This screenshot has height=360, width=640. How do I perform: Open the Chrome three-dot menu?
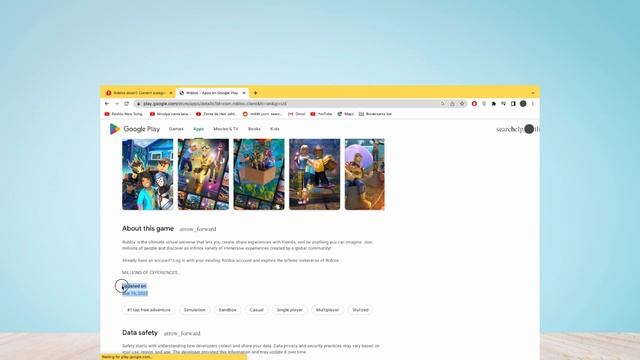(533, 104)
